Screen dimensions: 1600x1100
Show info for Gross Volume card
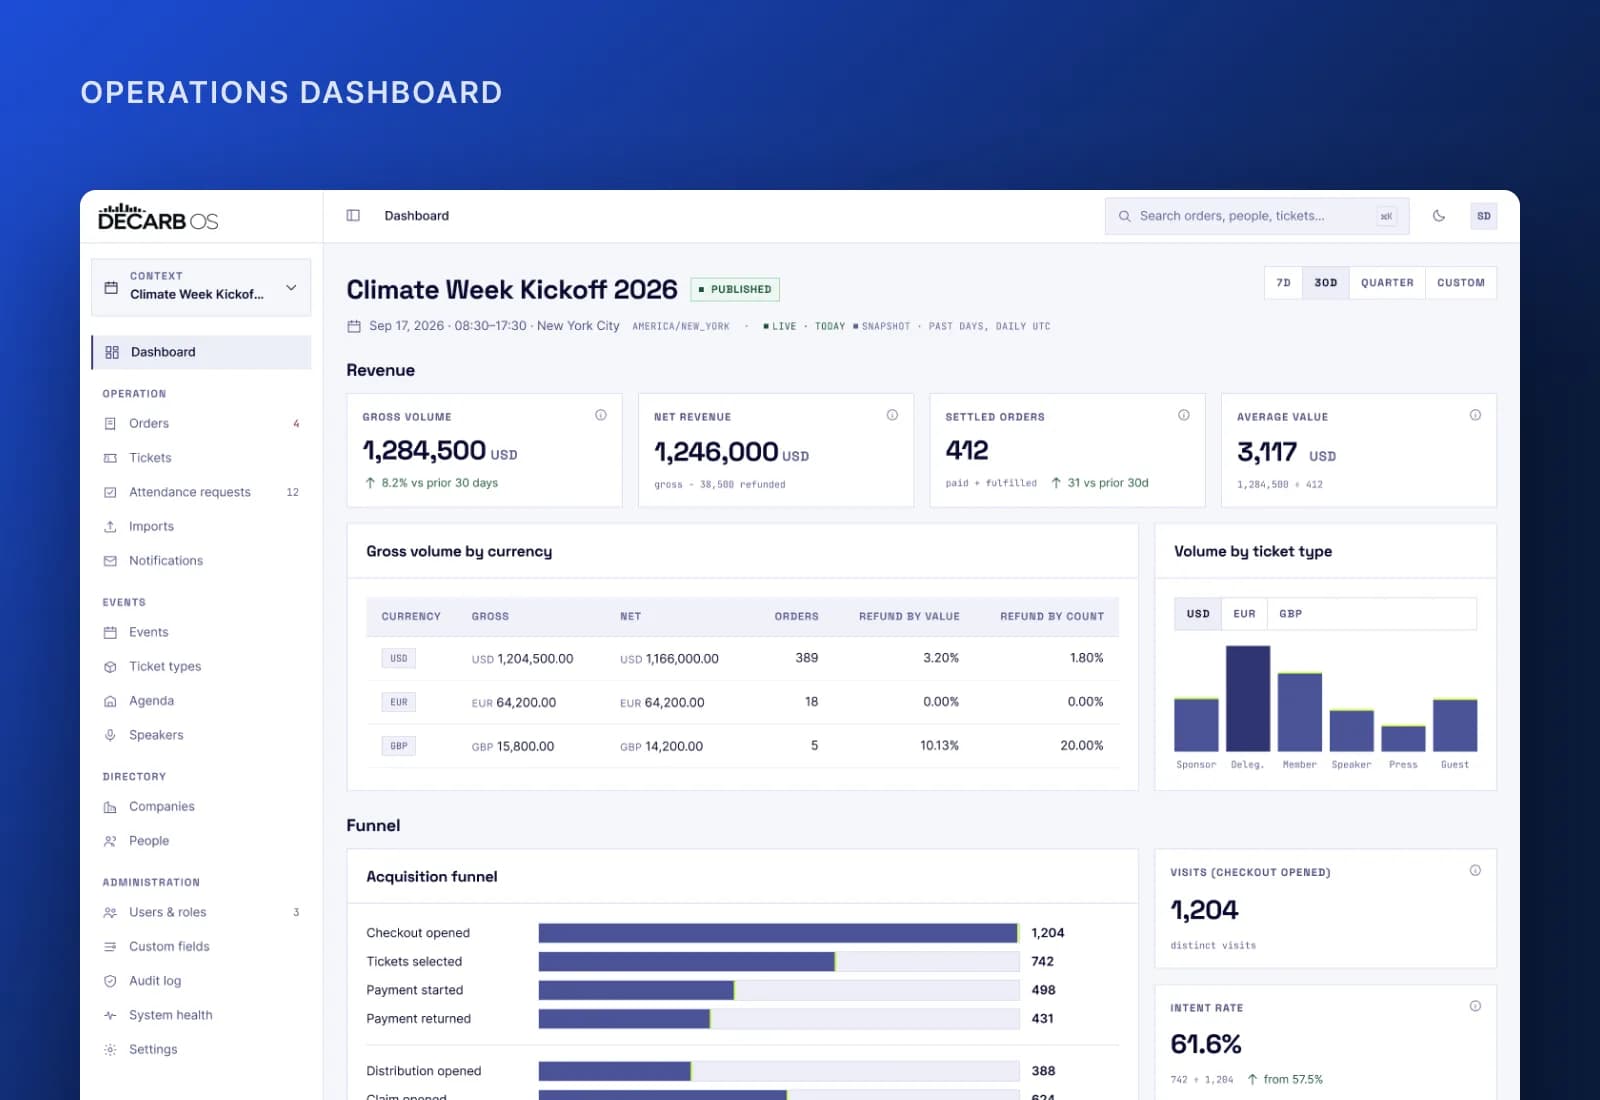click(x=601, y=415)
